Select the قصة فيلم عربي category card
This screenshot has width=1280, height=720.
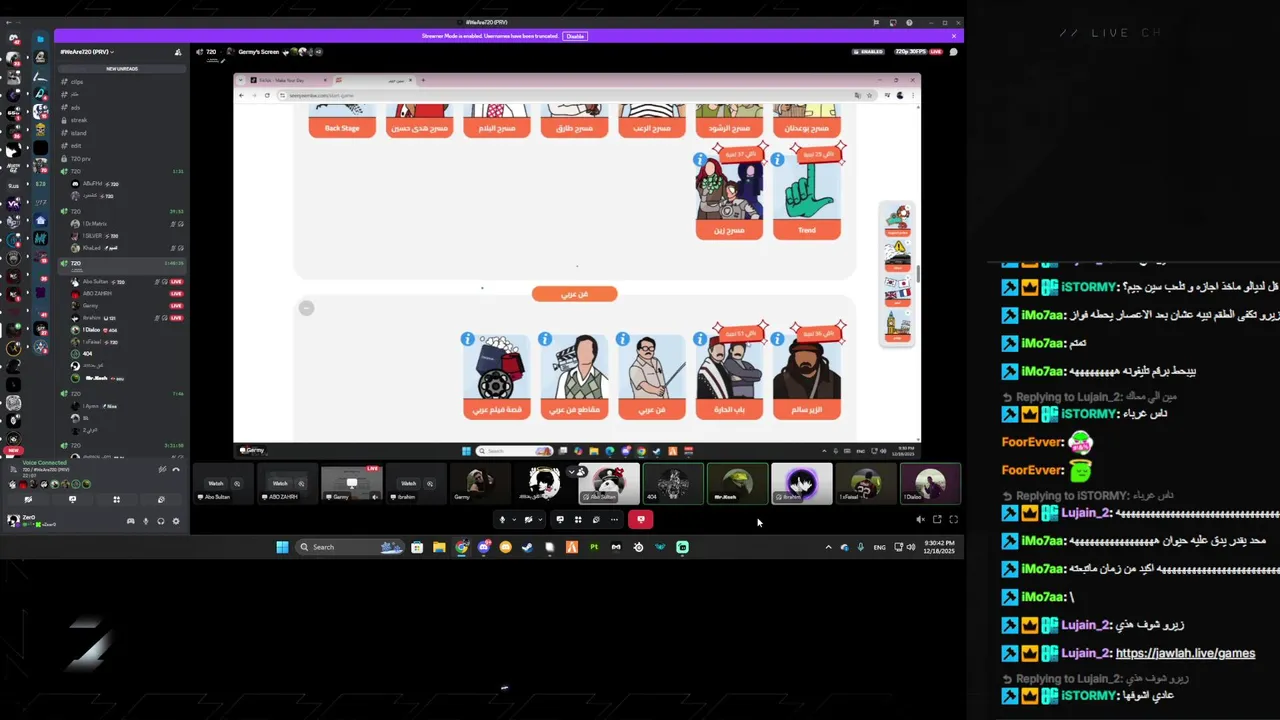[496, 375]
